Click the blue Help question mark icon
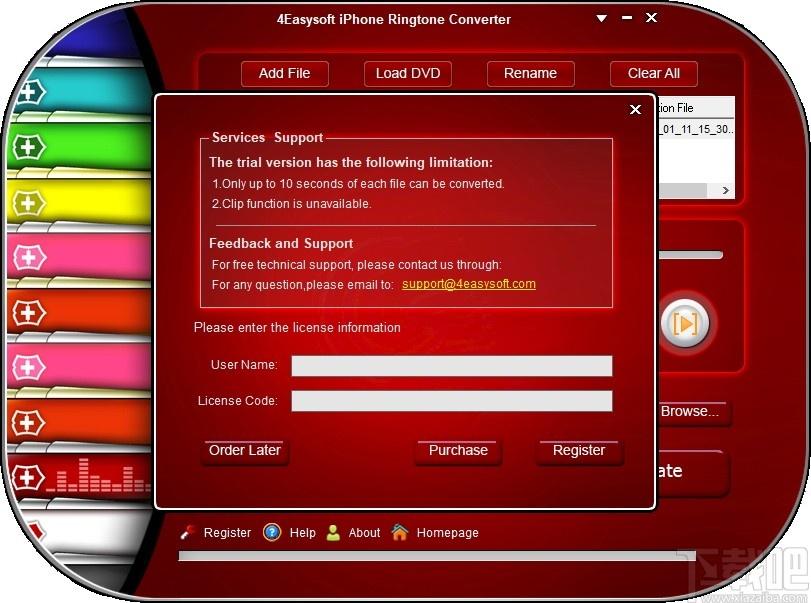Viewport: 811px width, 603px height. pyautogui.click(x=272, y=532)
